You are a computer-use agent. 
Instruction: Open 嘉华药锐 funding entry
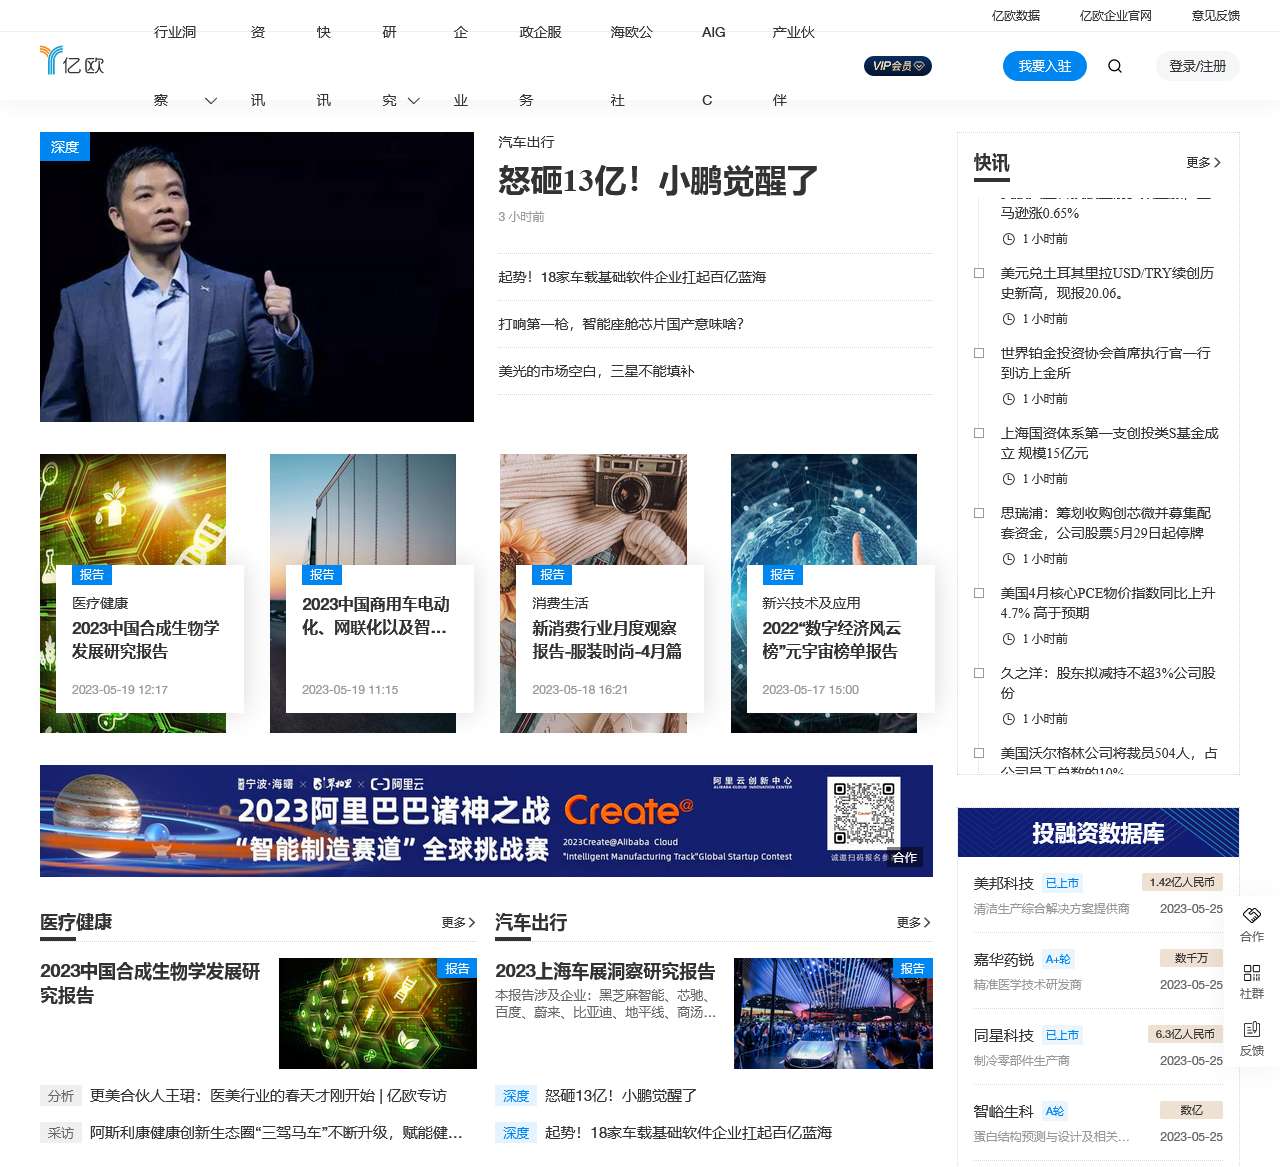pos(1098,971)
